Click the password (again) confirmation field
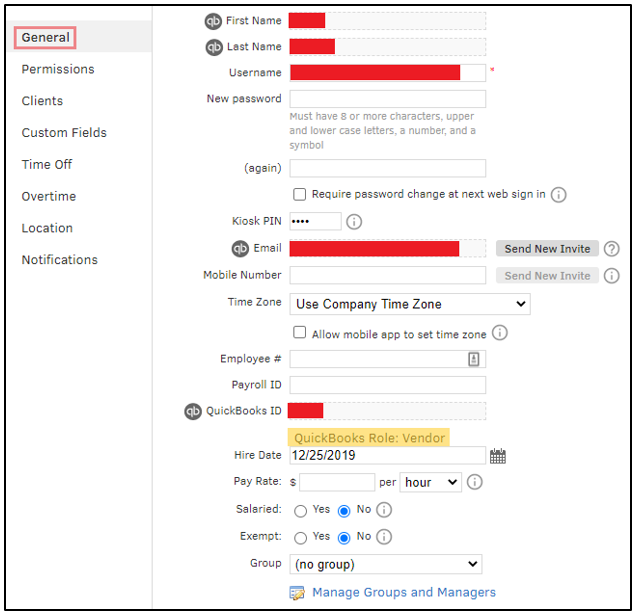This screenshot has height=615, width=636. 387,168
